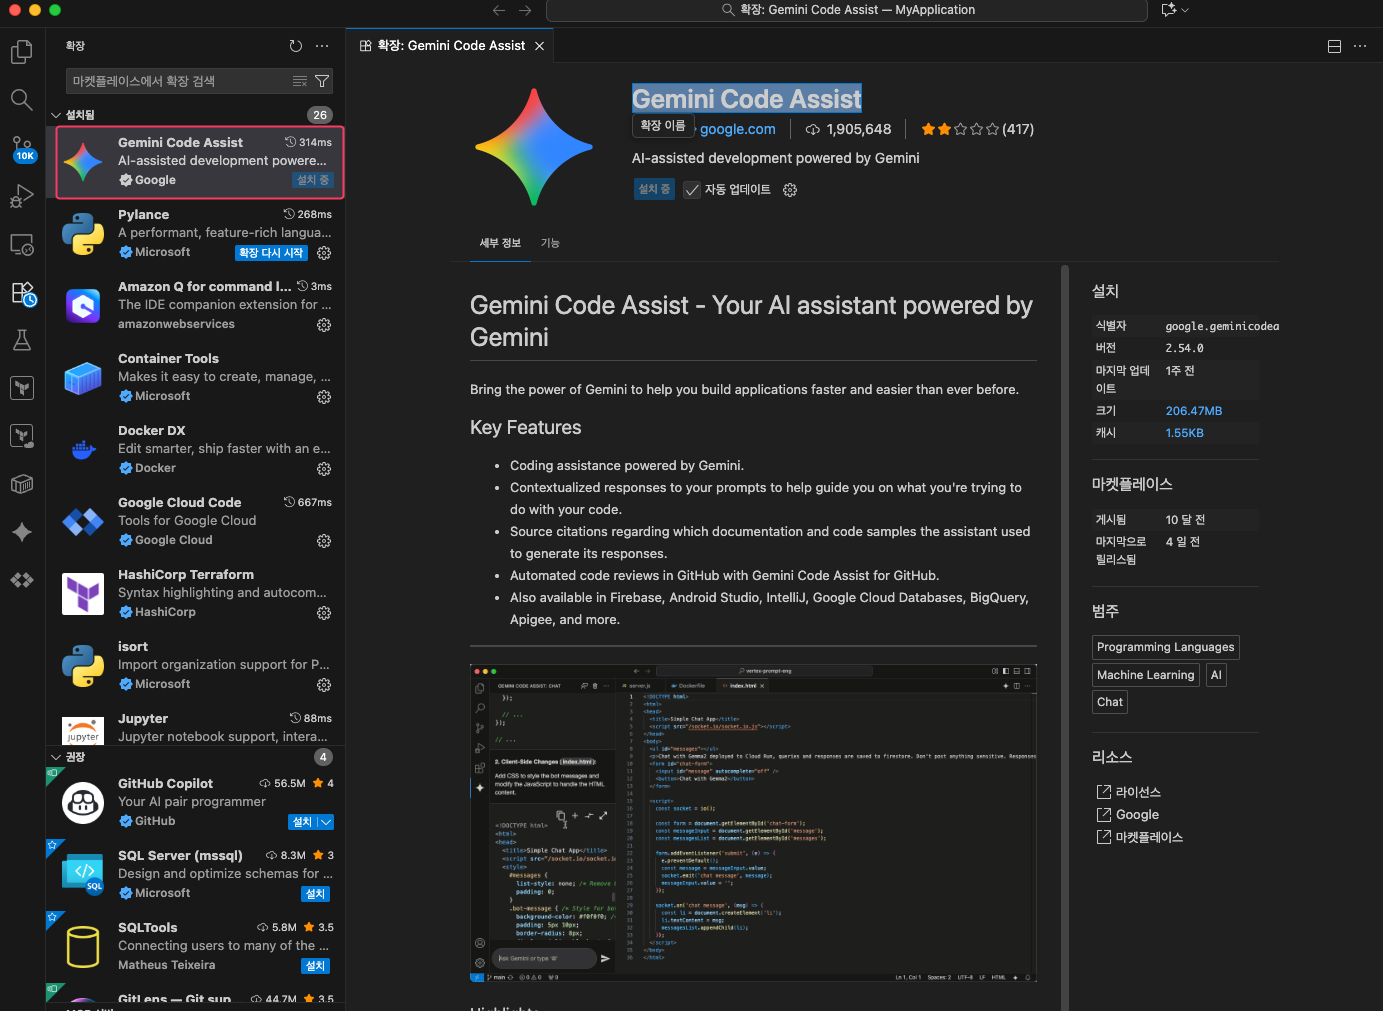1383x1011 pixels.
Task: Install the SQLTools extension
Action: [x=315, y=966]
